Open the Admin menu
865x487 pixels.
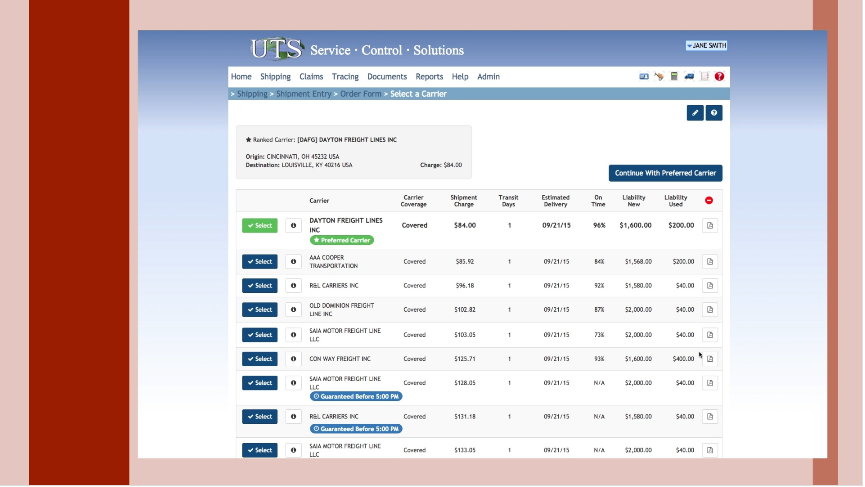[x=489, y=77]
